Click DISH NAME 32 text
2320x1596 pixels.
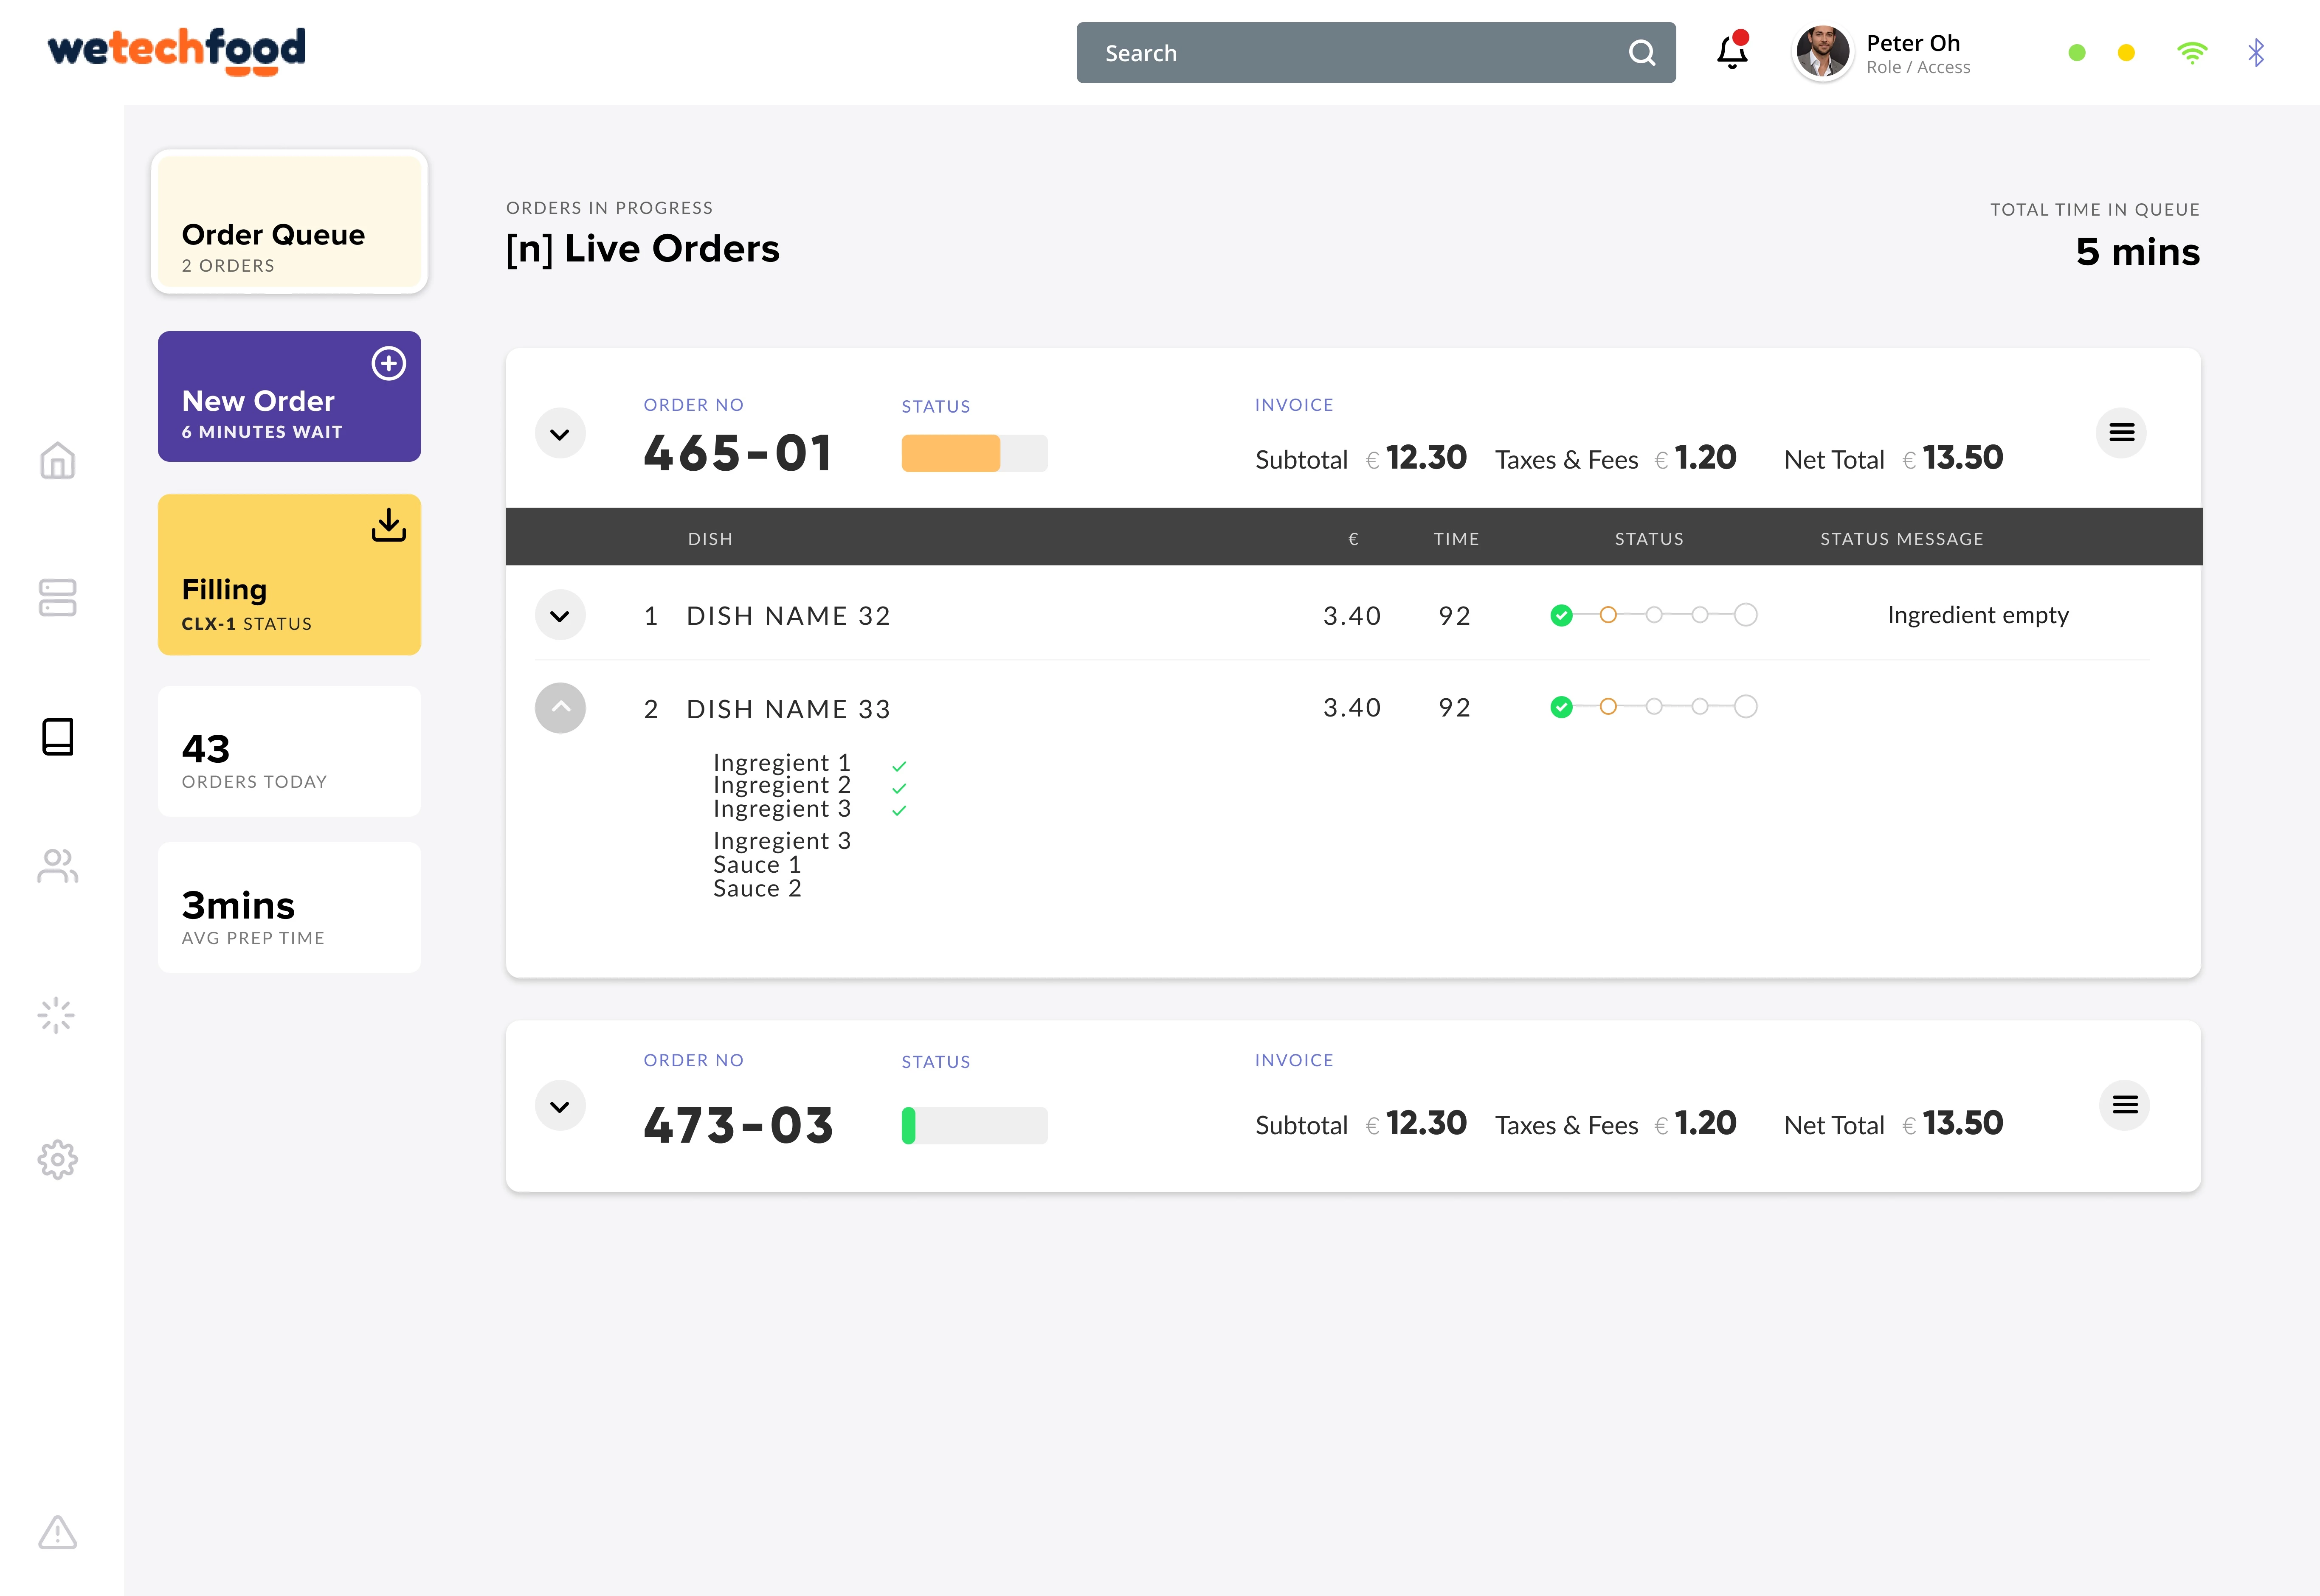[788, 616]
